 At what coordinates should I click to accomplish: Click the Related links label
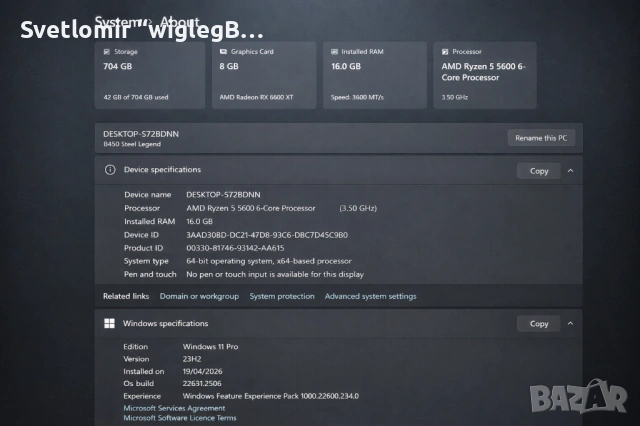point(126,296)
